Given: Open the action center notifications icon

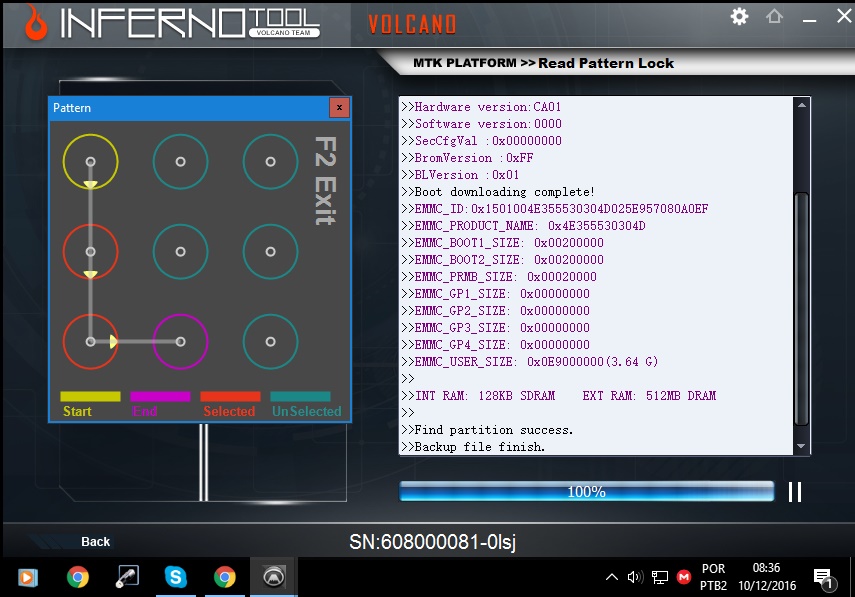Looking at the screenshot, I should 824,578.
